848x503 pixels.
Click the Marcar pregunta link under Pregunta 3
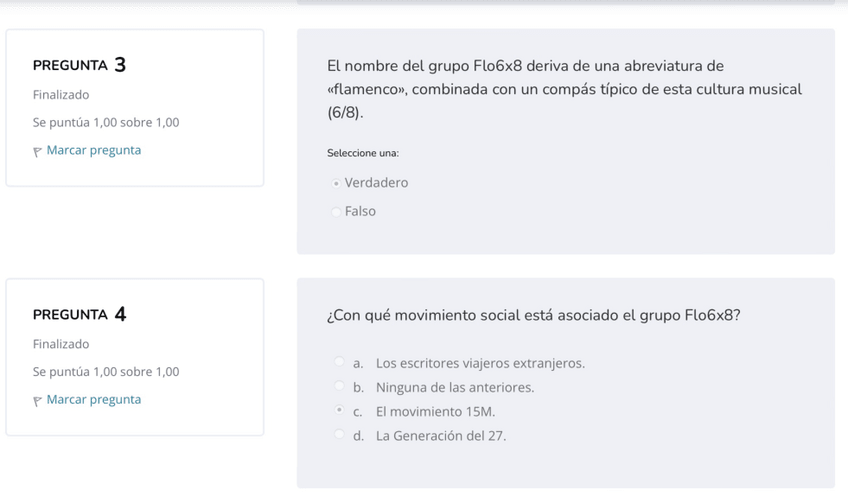click(93, 151)
